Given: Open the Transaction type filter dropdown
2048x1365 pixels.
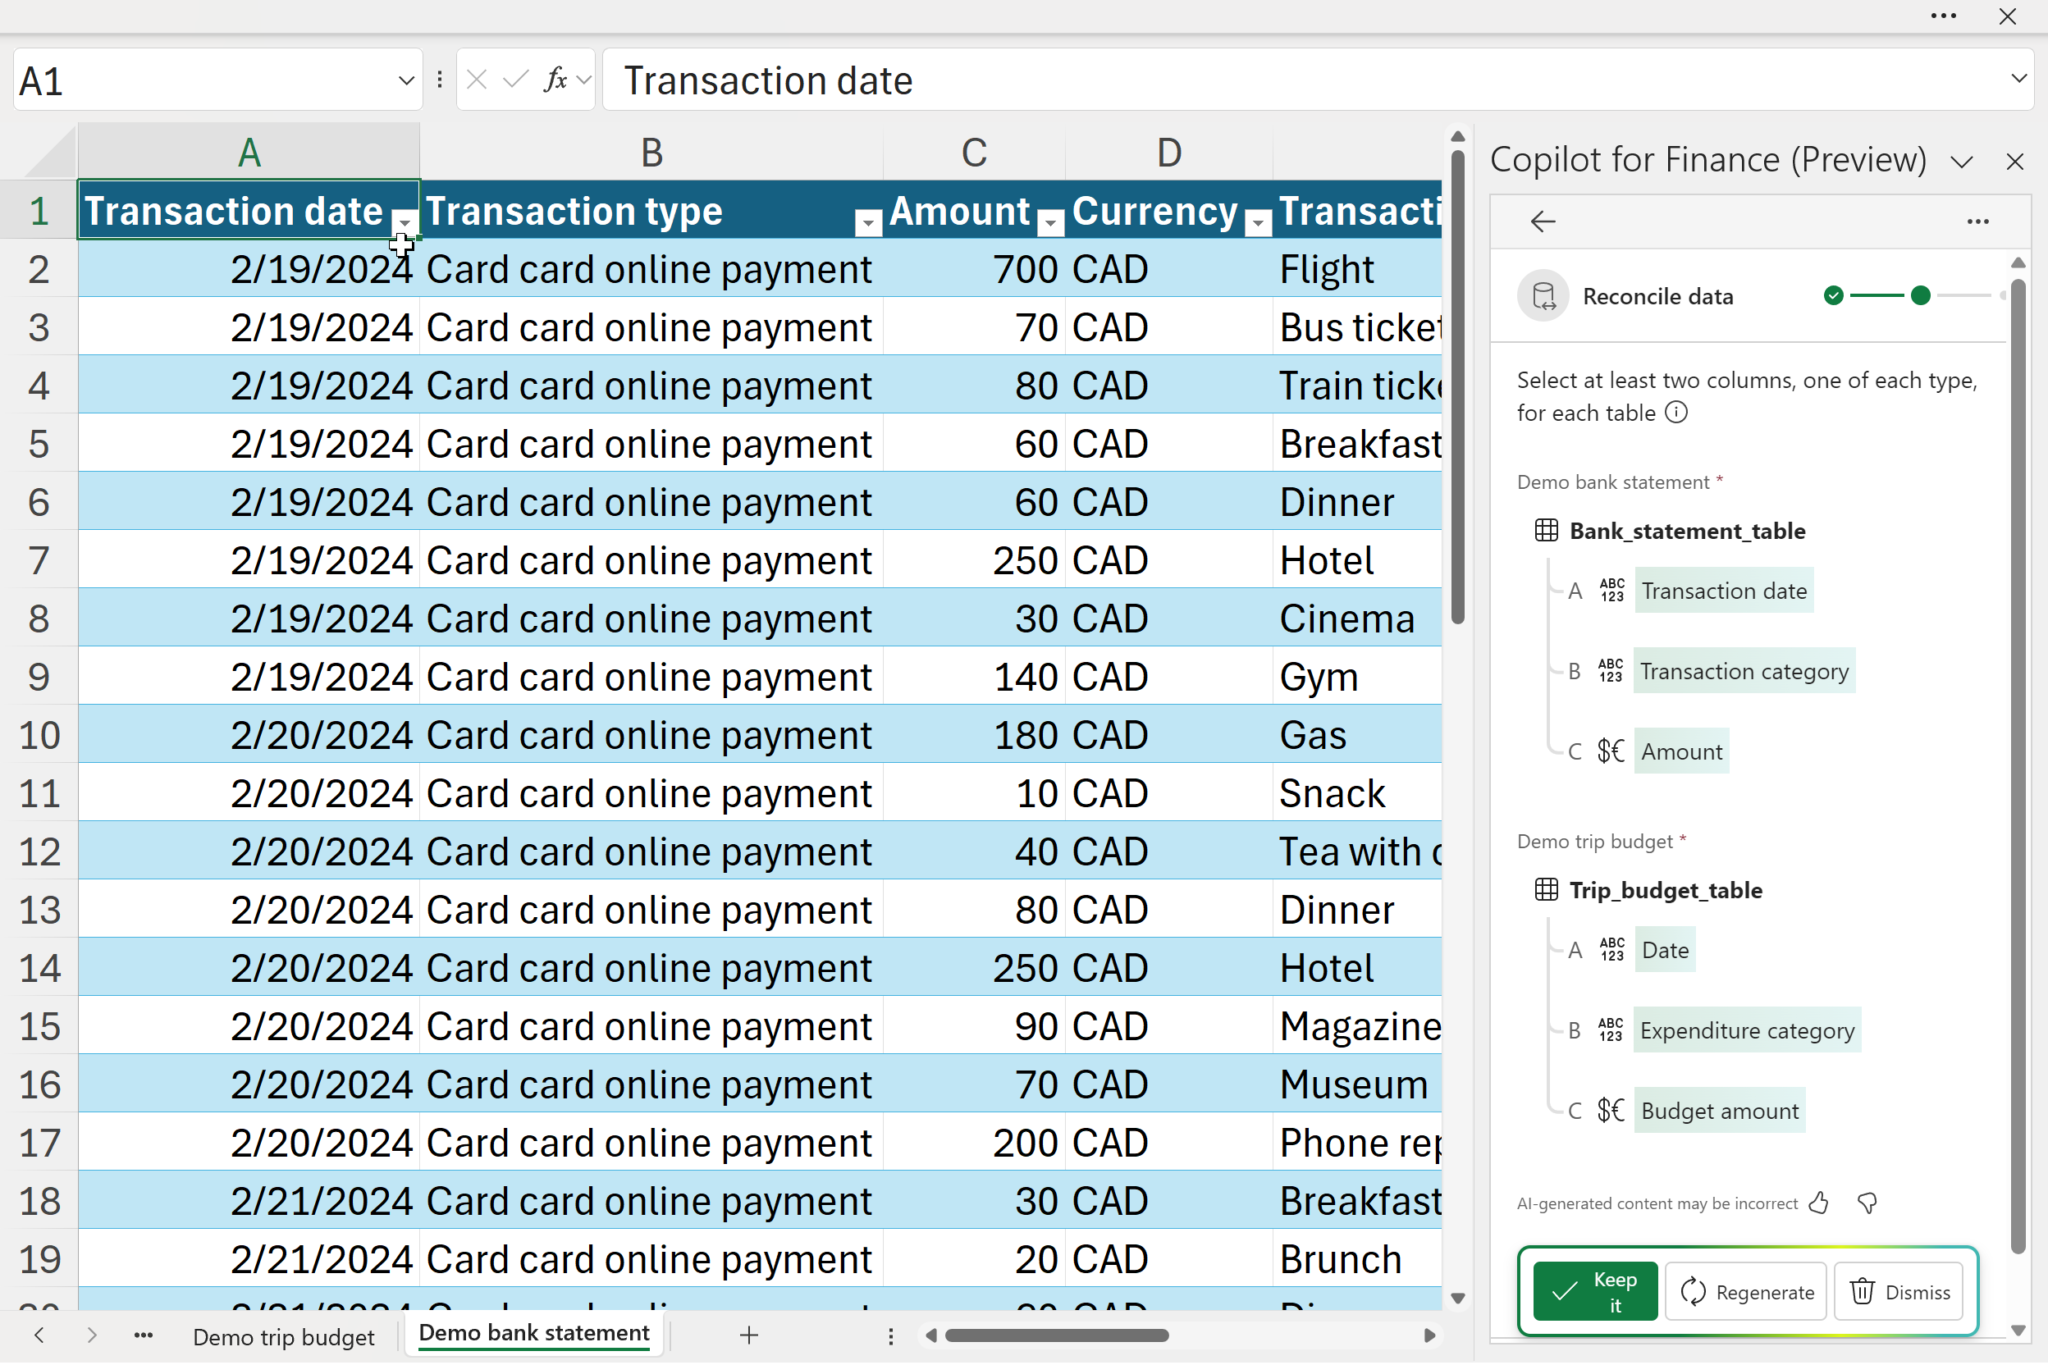Looking at the screenshot, I should pos(868,223).
